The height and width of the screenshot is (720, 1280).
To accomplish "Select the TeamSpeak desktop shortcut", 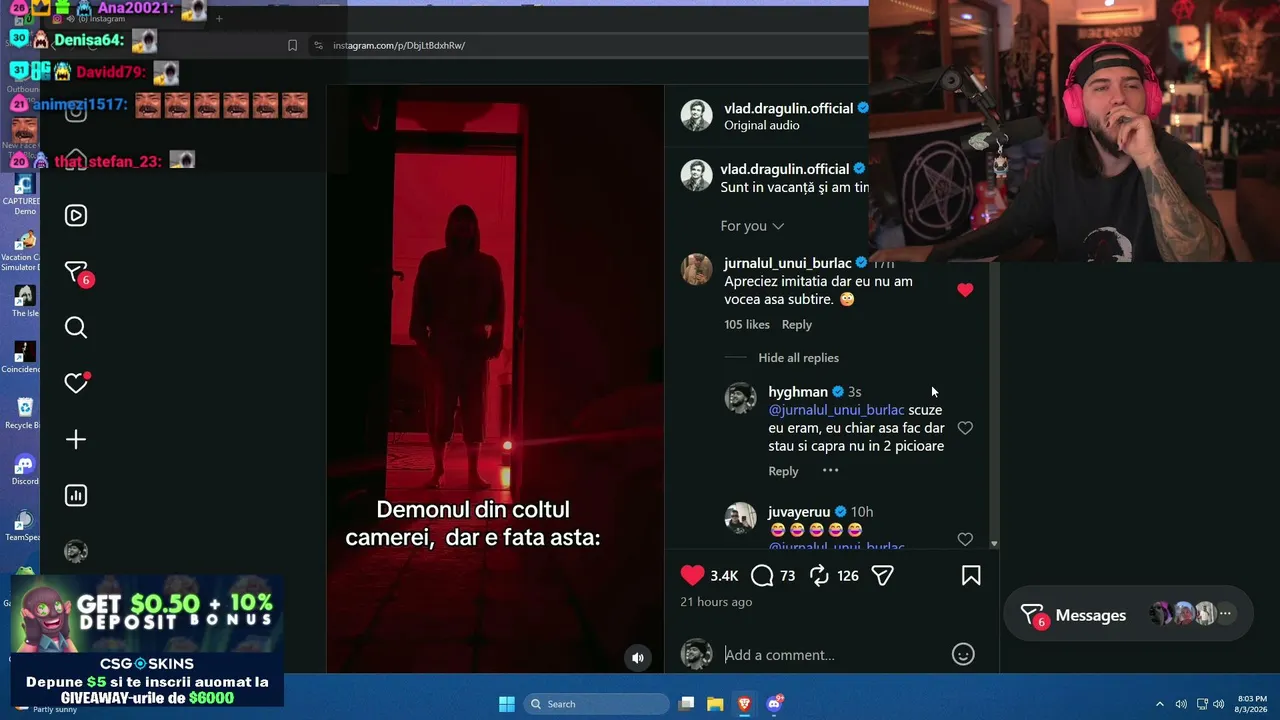I will pyautogui.click(x=22, y=525).
